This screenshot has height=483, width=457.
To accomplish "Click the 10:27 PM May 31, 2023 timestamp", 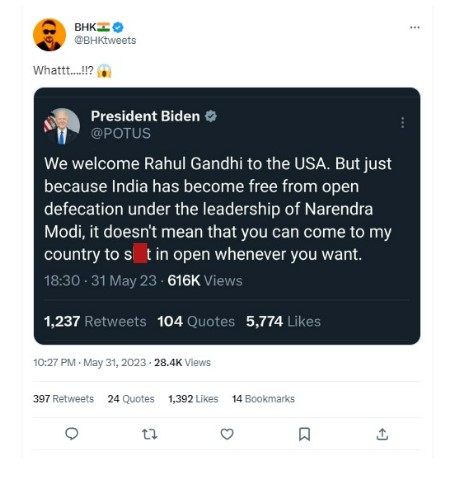I will pyautogui.click(x=89, y=362).
